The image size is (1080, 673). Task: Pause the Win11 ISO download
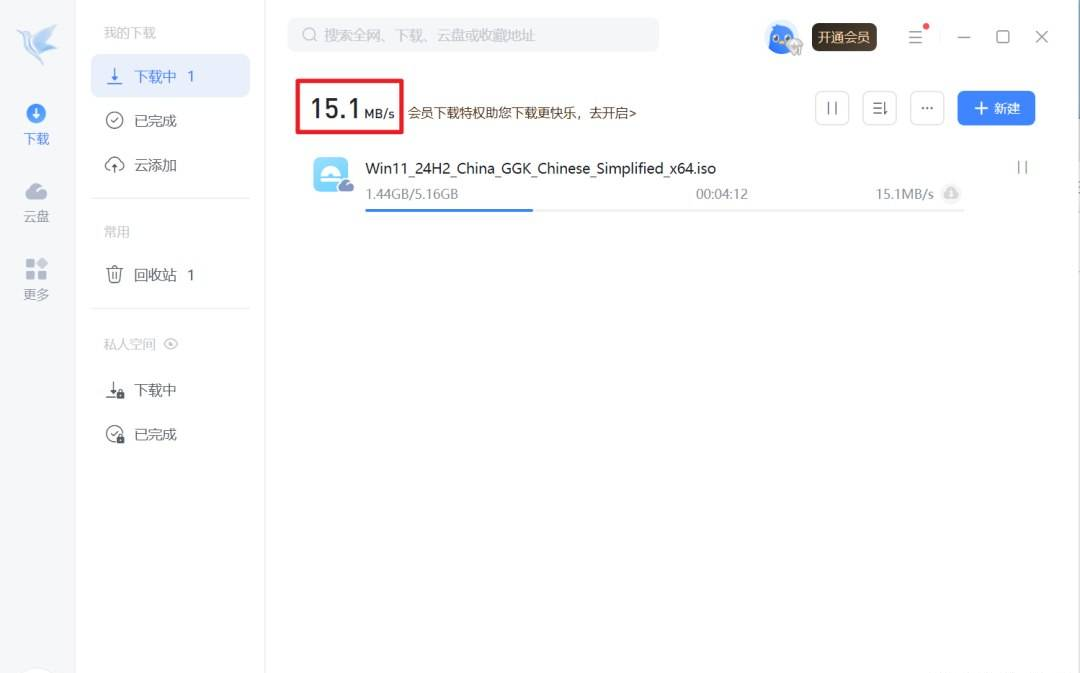point(1022,167)
